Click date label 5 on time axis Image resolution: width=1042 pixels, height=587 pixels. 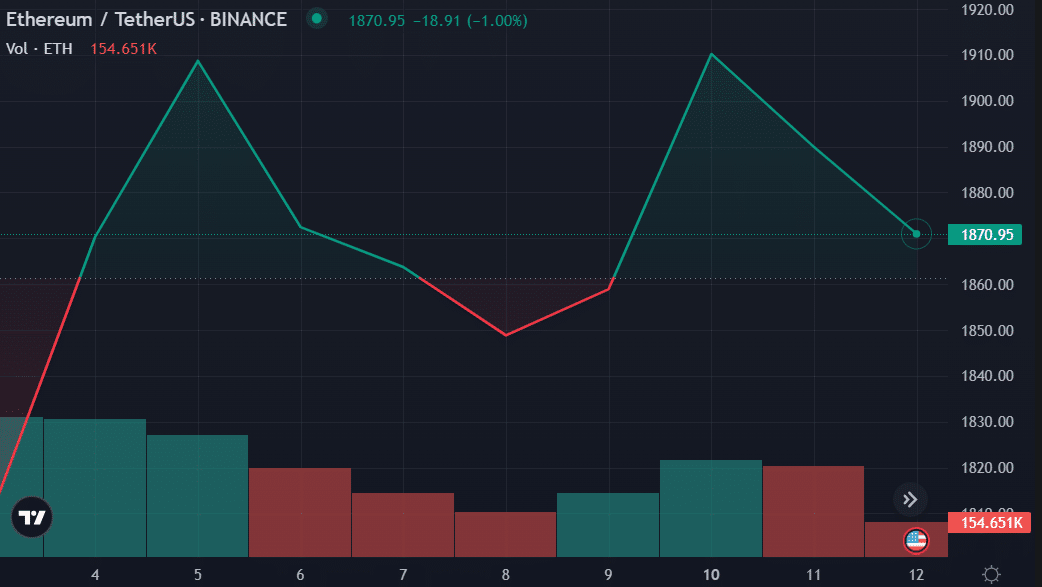(x=197, y=575)
